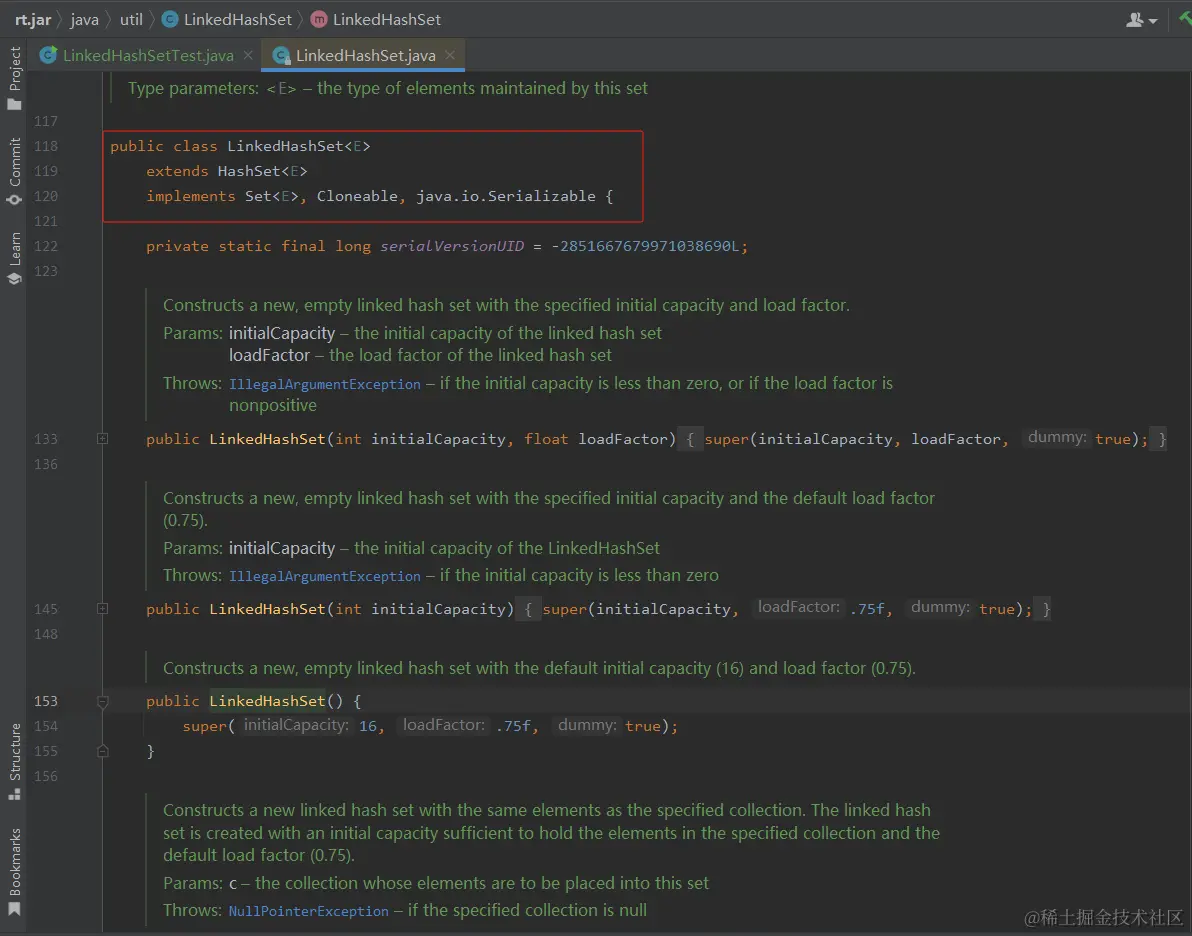The height and width of the screenshot is (936, 1192).
Task: Open the first IllegalArgumentException doc link
Action: coord(325,384)
